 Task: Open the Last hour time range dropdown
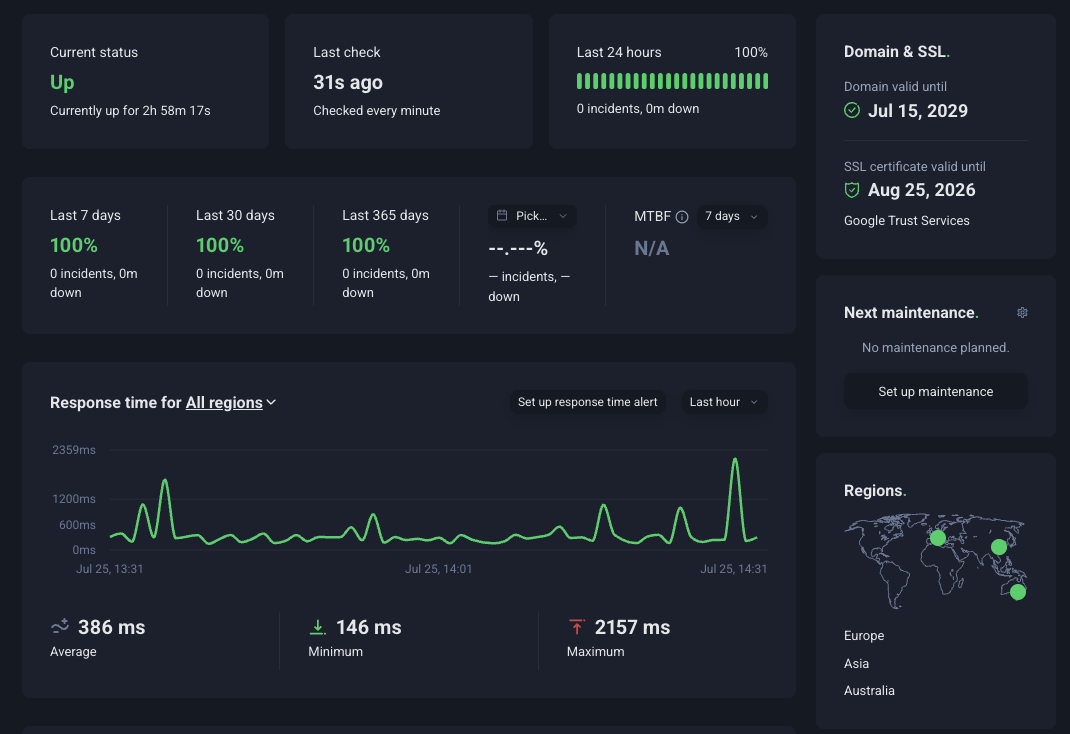(x=724, y=402)
